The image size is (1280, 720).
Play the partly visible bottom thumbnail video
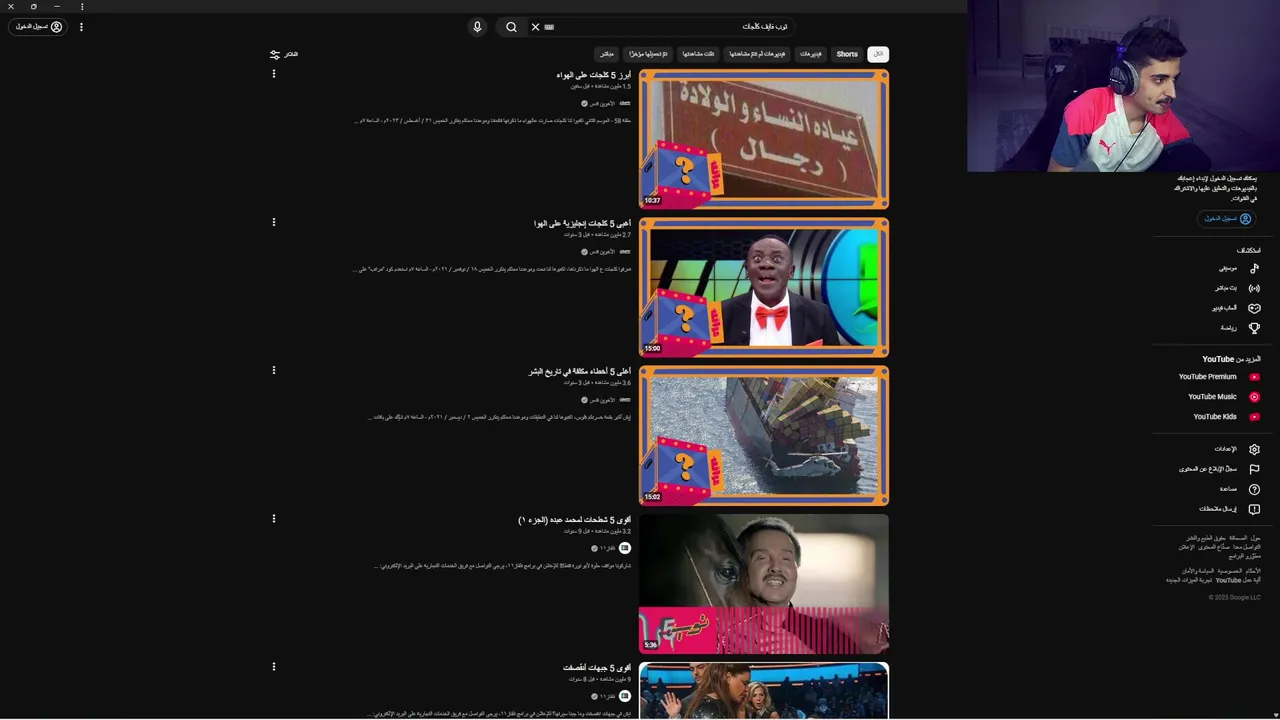coord(764,690)
